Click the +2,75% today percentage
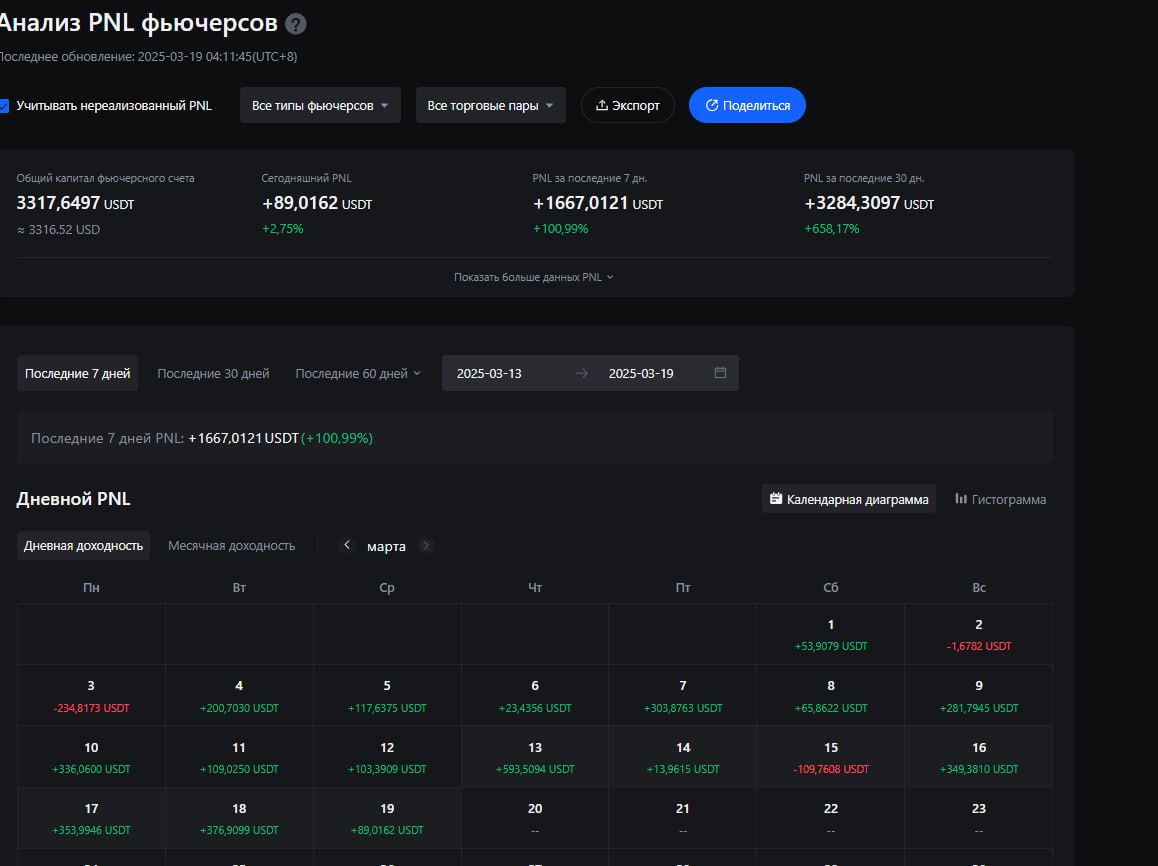The width and height of the screenshot is (1158, 866). 282,229
